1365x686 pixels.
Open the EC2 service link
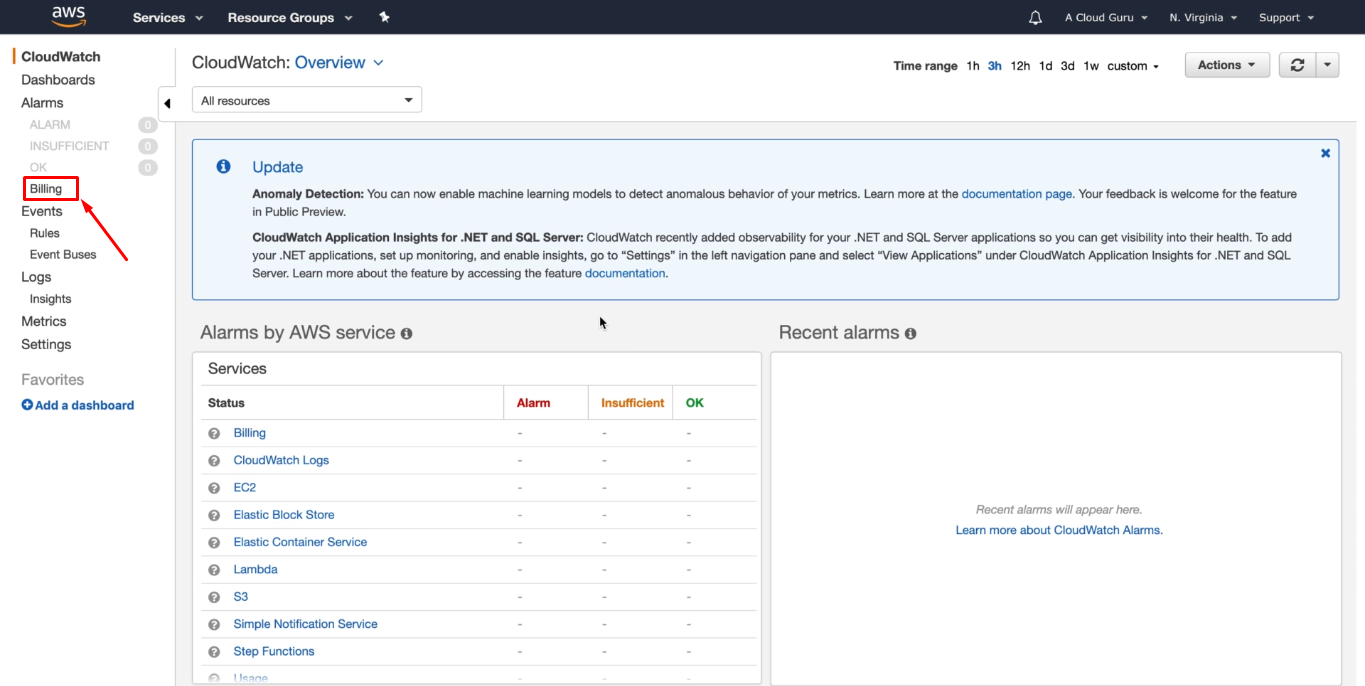click(245, 488)
